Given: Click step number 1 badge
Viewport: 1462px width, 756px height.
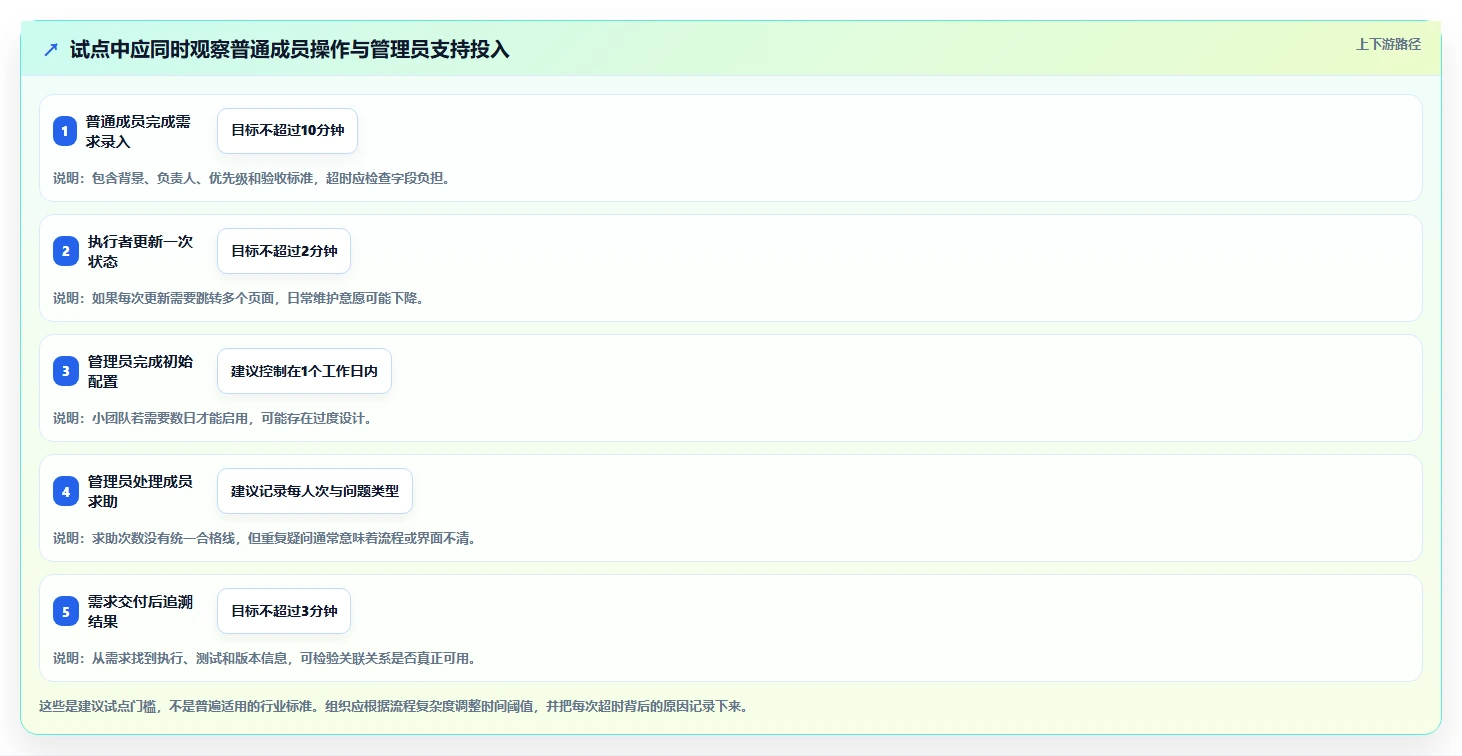Looking at the screenshot, I should coord(65,131).
